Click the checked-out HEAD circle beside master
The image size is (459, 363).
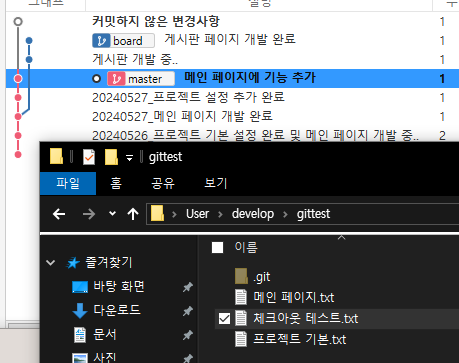[x=96, y=79]
